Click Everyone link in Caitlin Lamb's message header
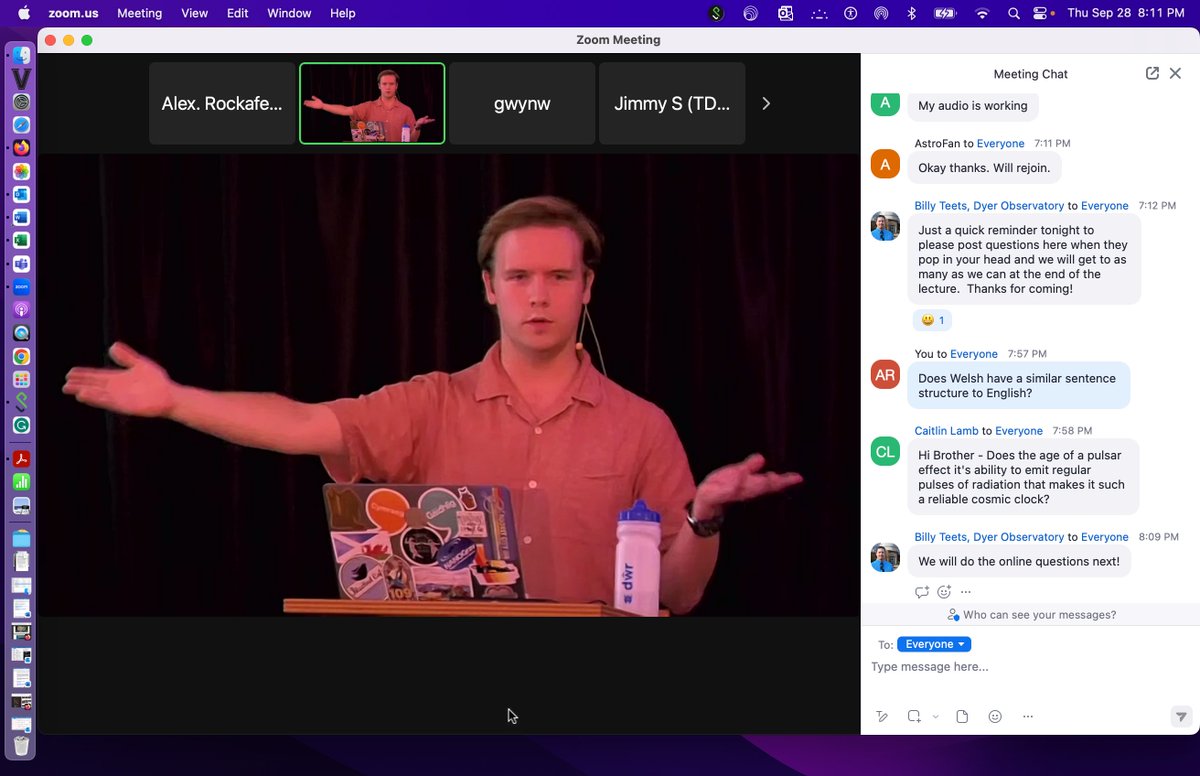The height and width of the screenshot is (776, 1200). pyautogui.click(x=1019, y=430)
